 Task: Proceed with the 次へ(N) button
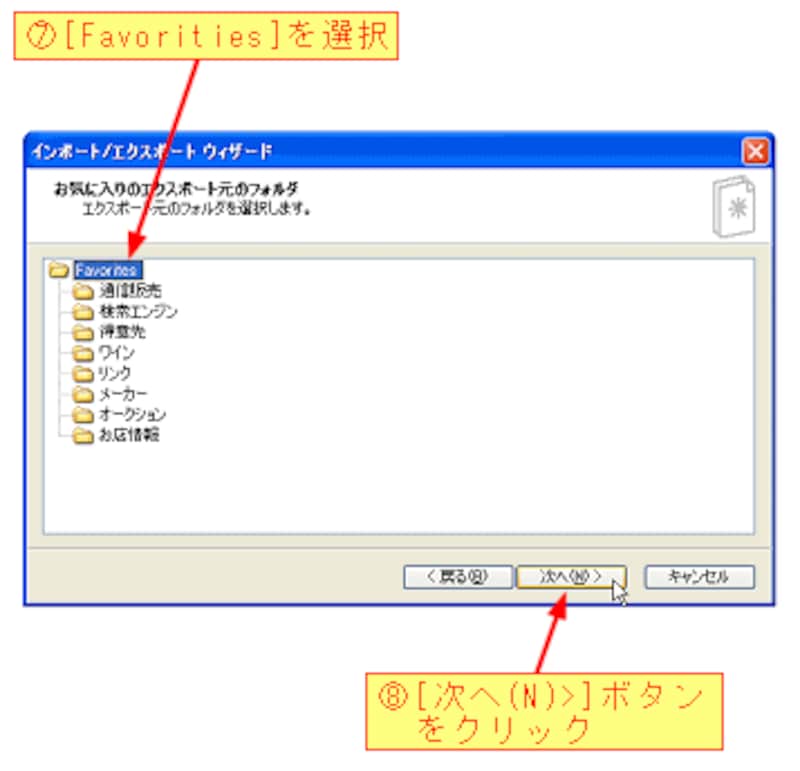(x=571, y=577)
